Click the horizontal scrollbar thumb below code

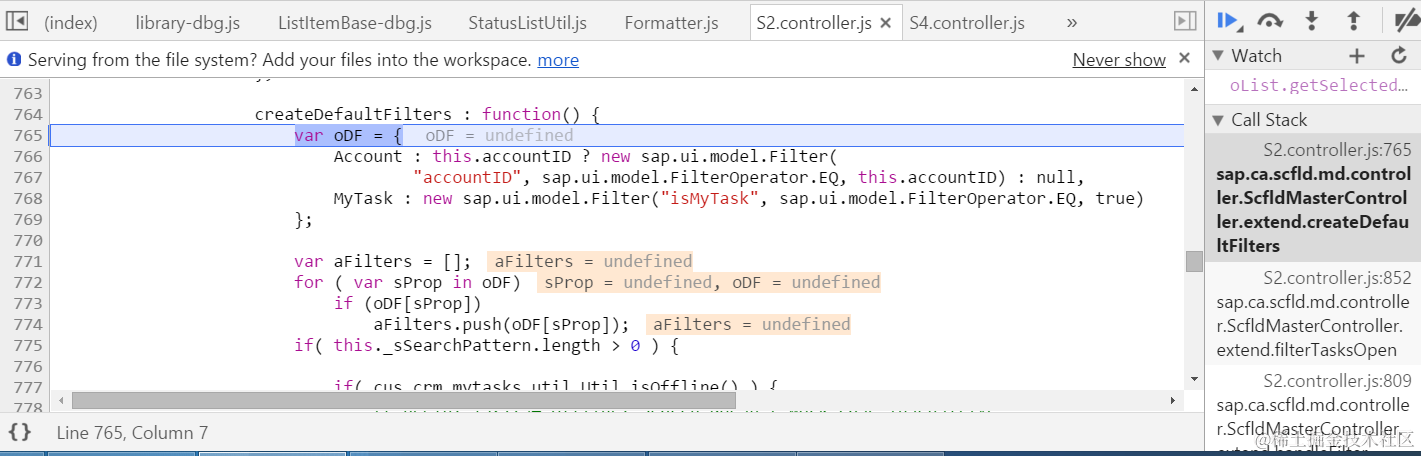click(x=404, y=400)
